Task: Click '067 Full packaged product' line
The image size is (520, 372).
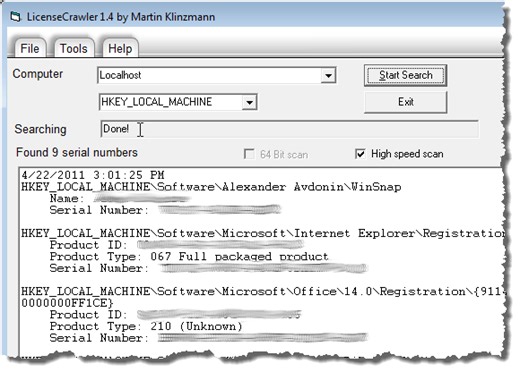Action: [x=189, y=257]
